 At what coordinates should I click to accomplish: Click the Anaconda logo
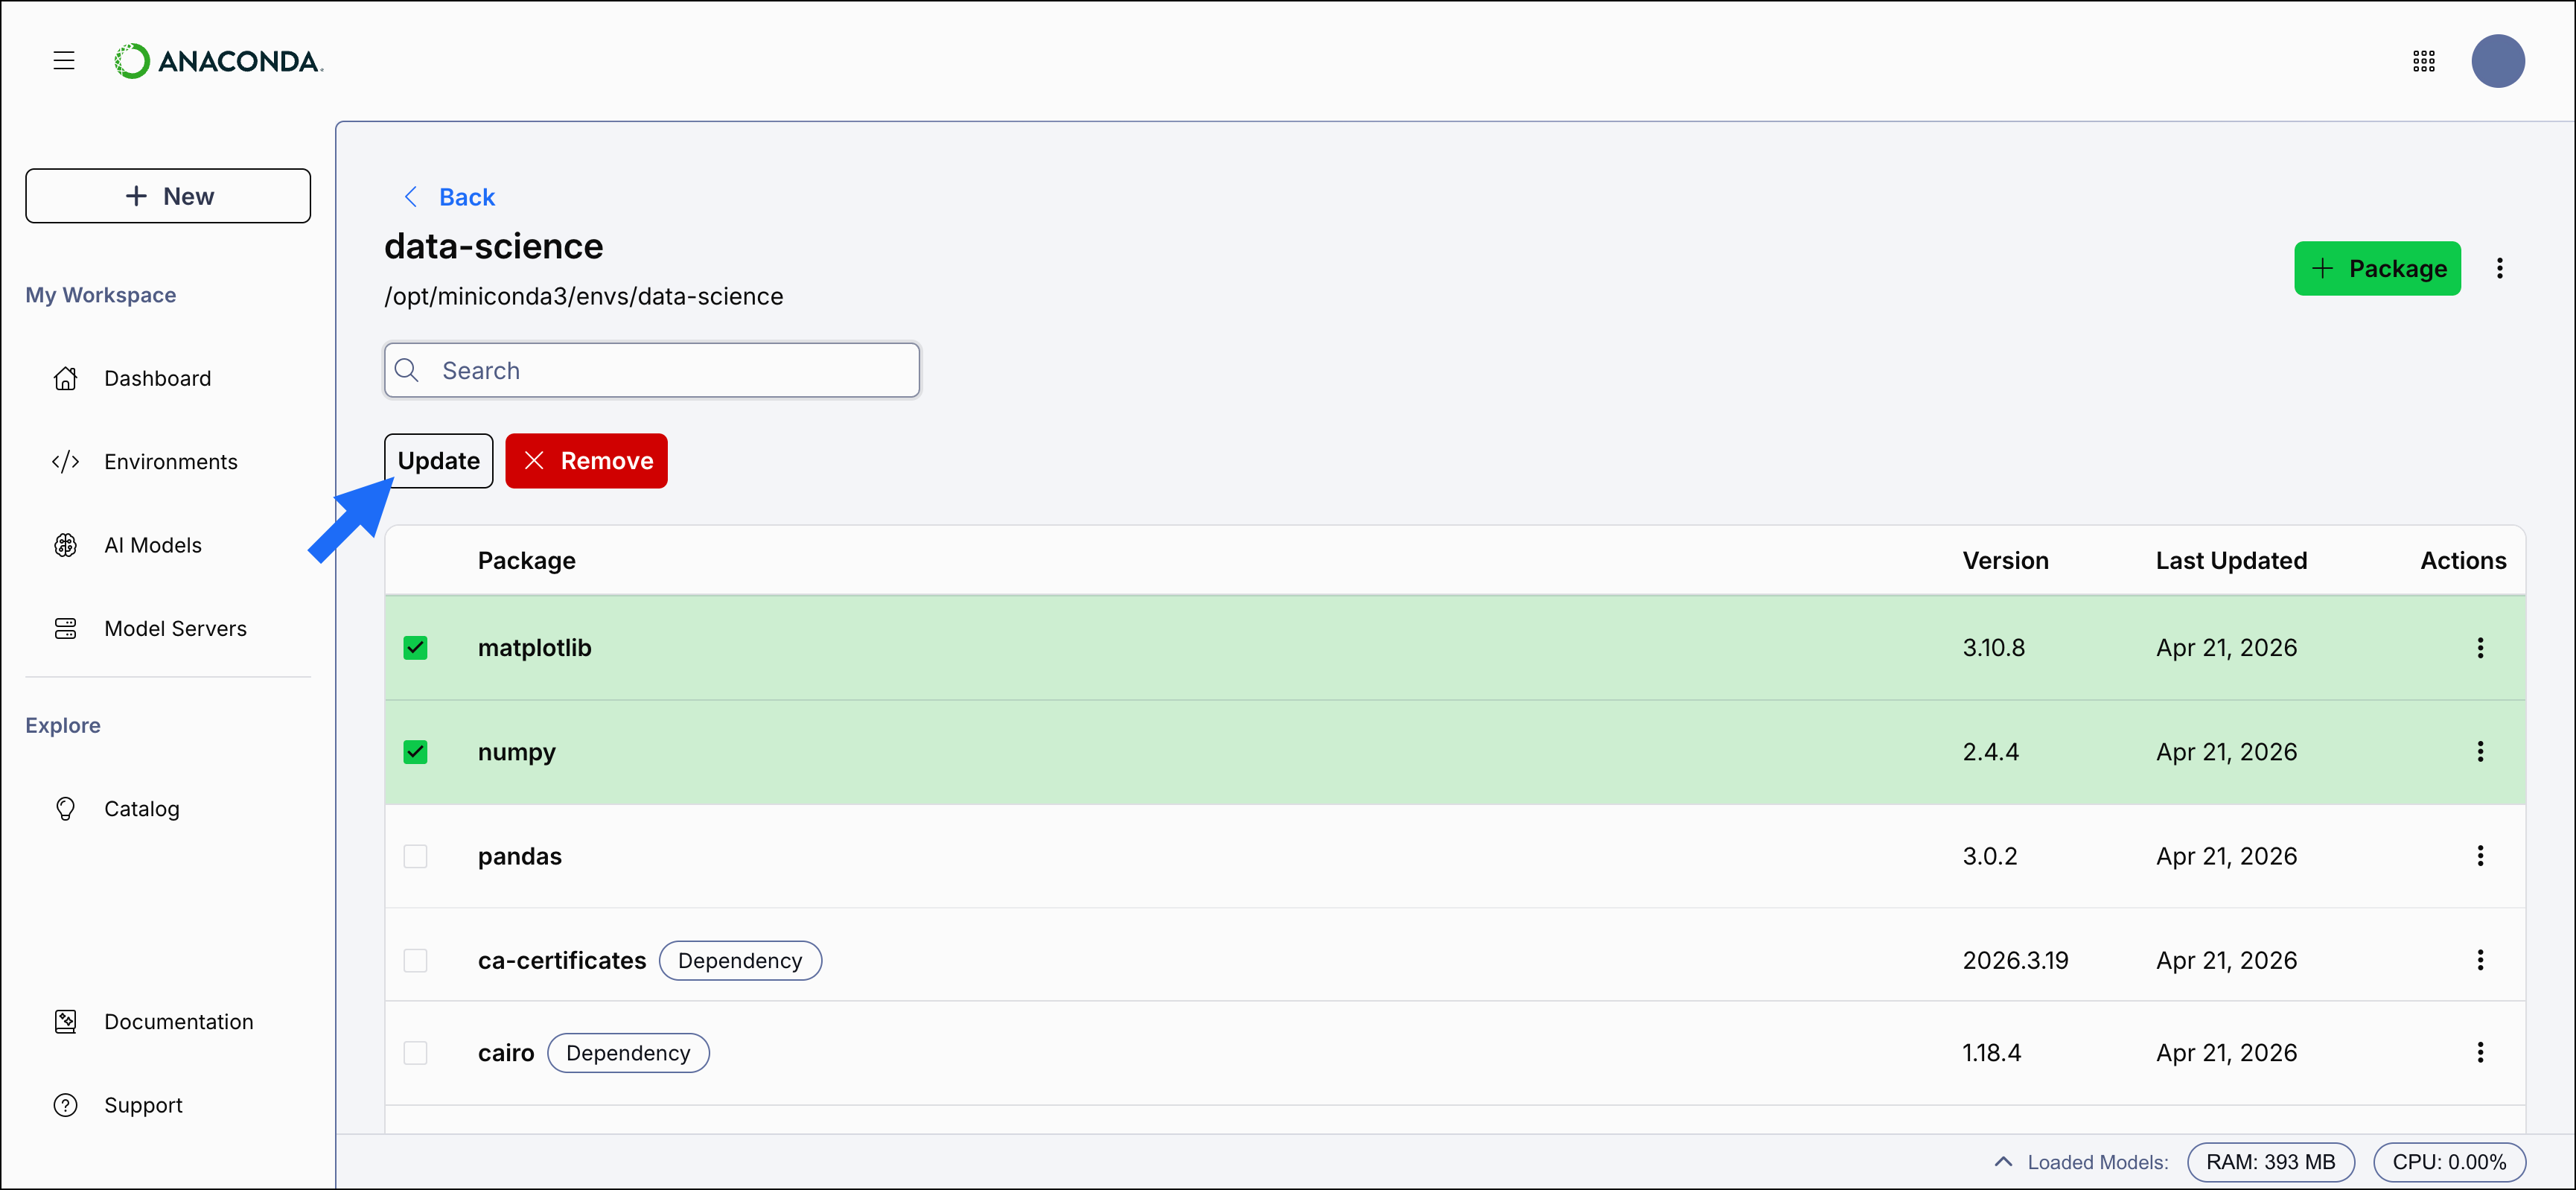tap(219, 61)
